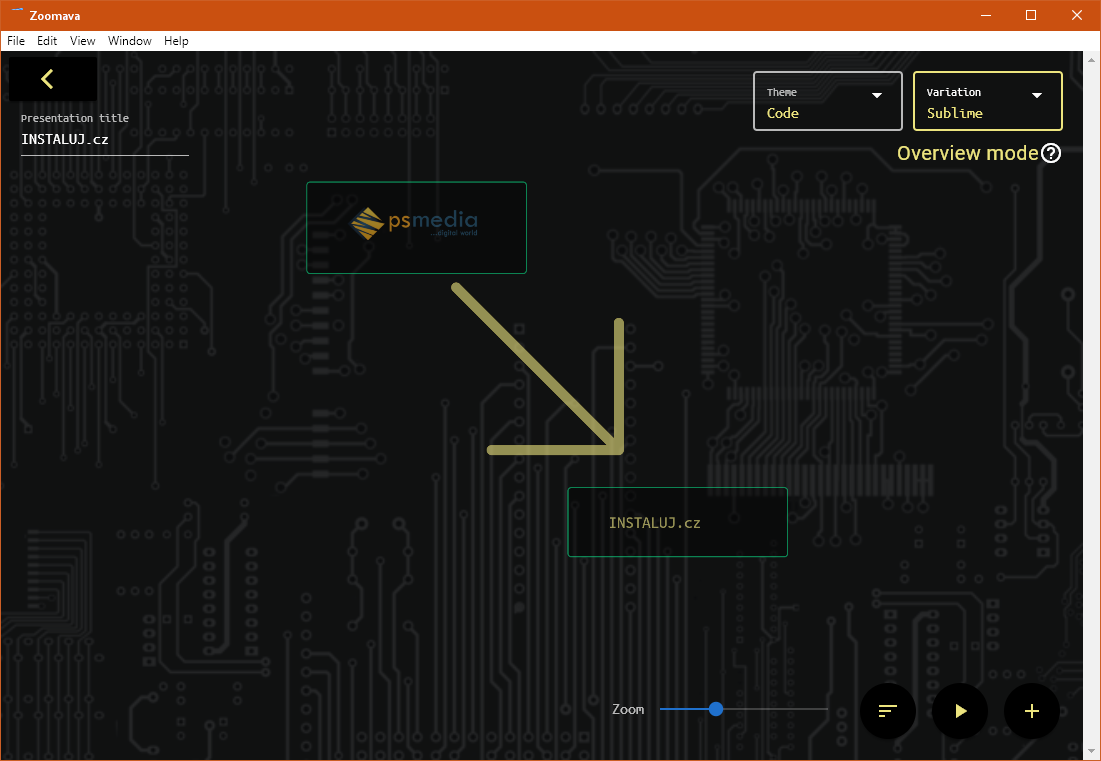Select the INSTALUJ.cz text slide
This screenshot has width=1101, height=761.
677,522
